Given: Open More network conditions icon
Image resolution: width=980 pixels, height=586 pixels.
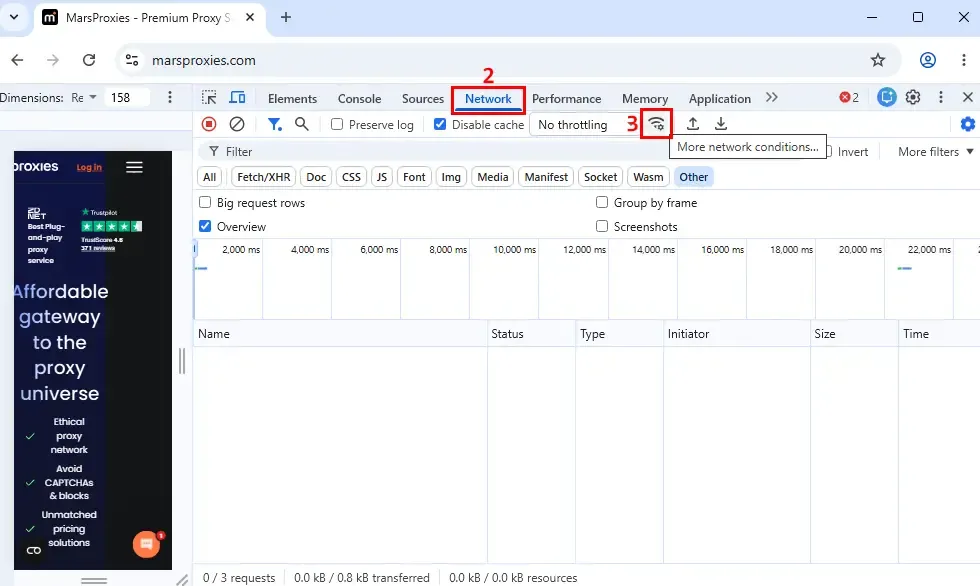Looking at the screenshot, I should (656, 124).
